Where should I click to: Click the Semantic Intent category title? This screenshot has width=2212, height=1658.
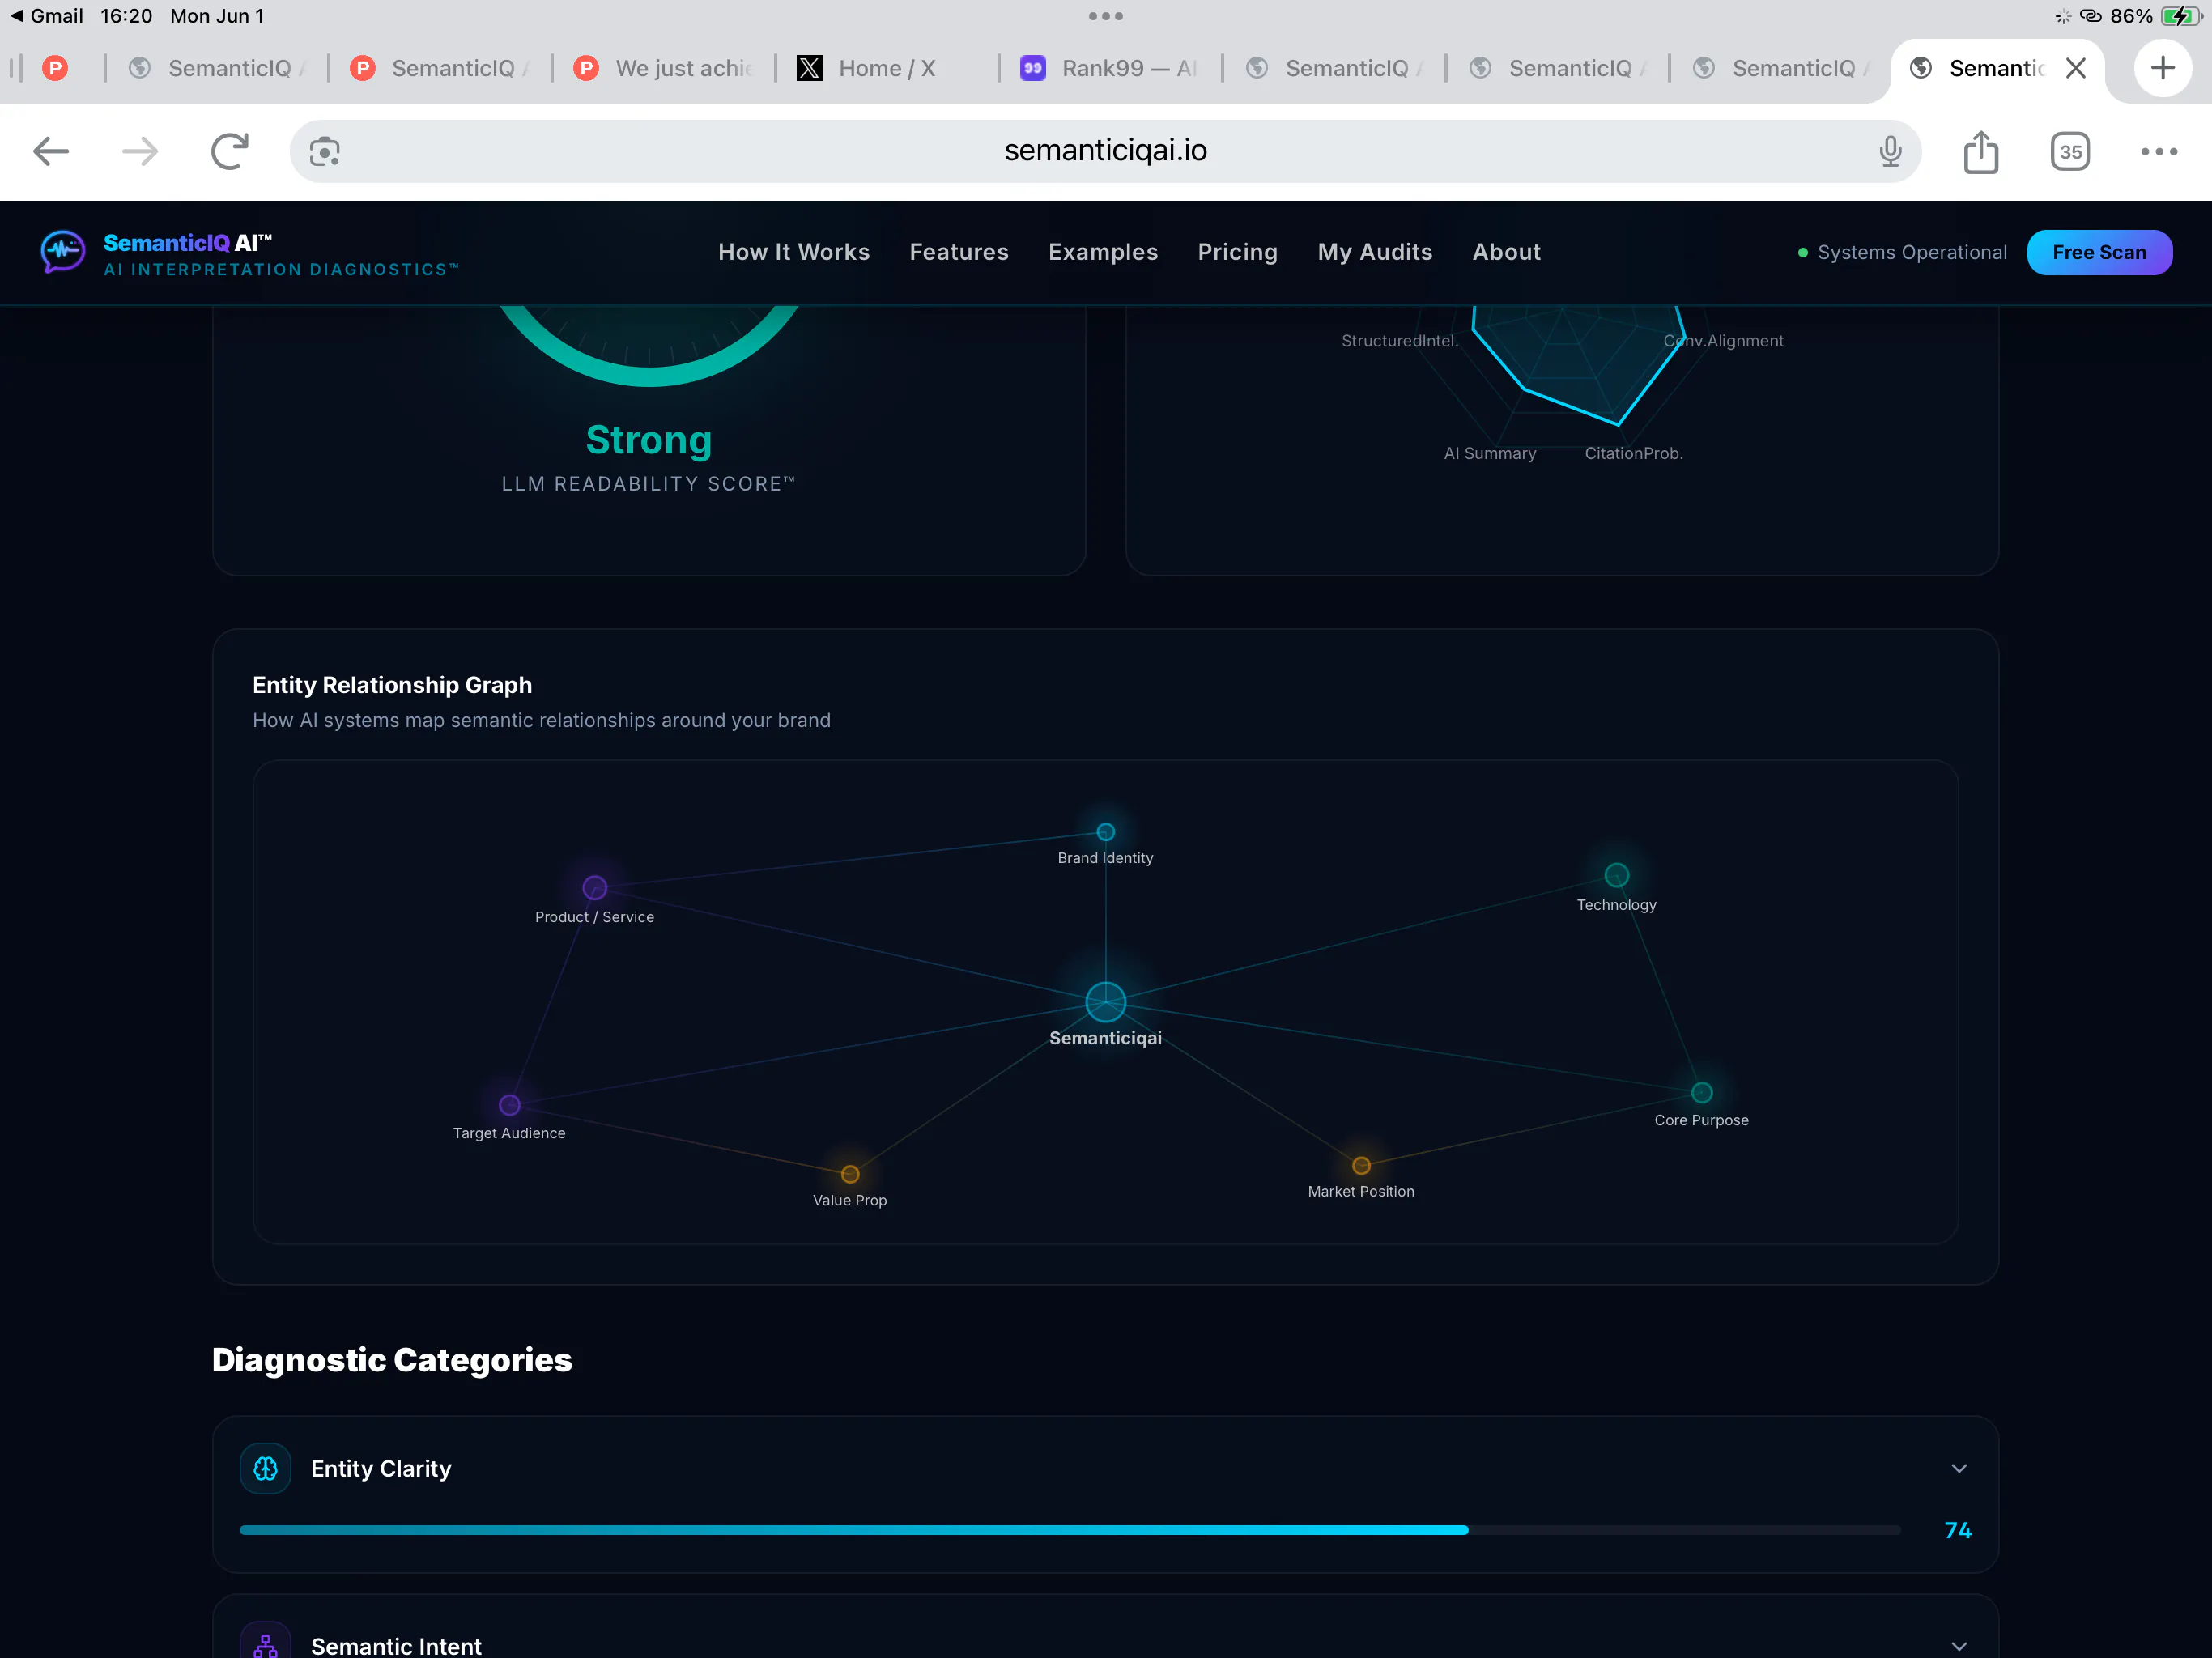point(396,1645)
